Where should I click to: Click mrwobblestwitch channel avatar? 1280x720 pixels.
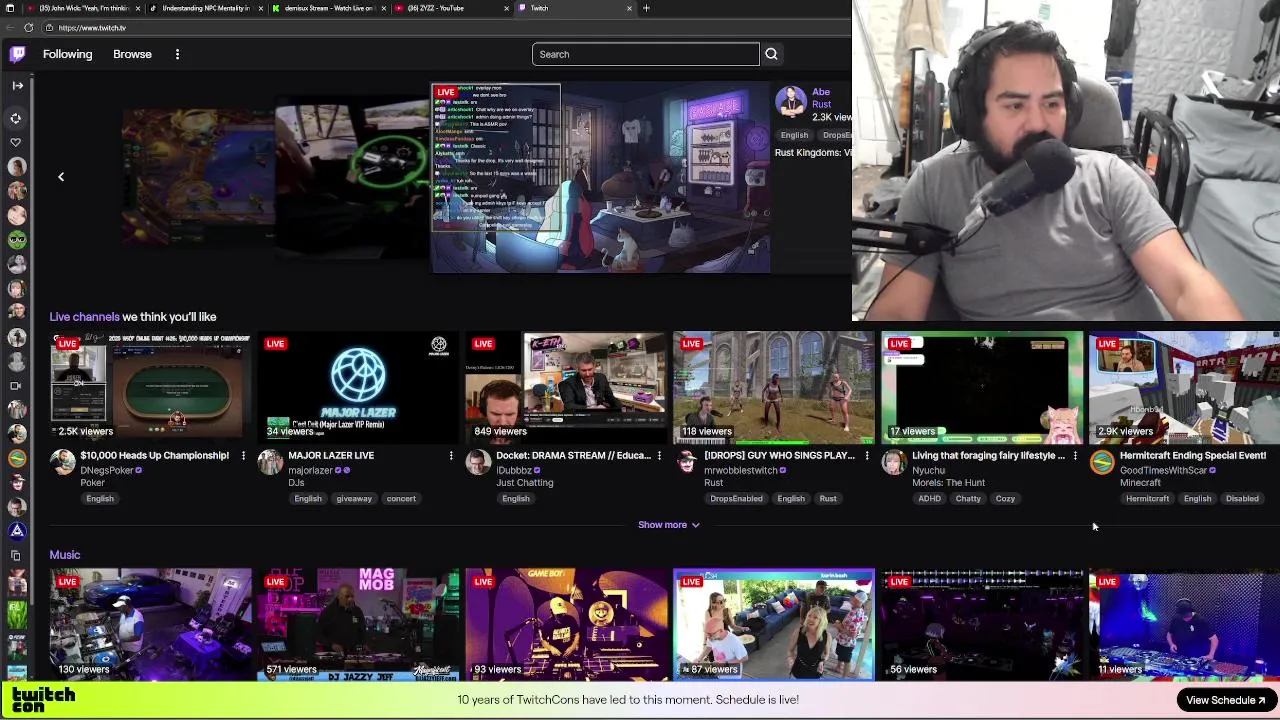pos(686,461)
